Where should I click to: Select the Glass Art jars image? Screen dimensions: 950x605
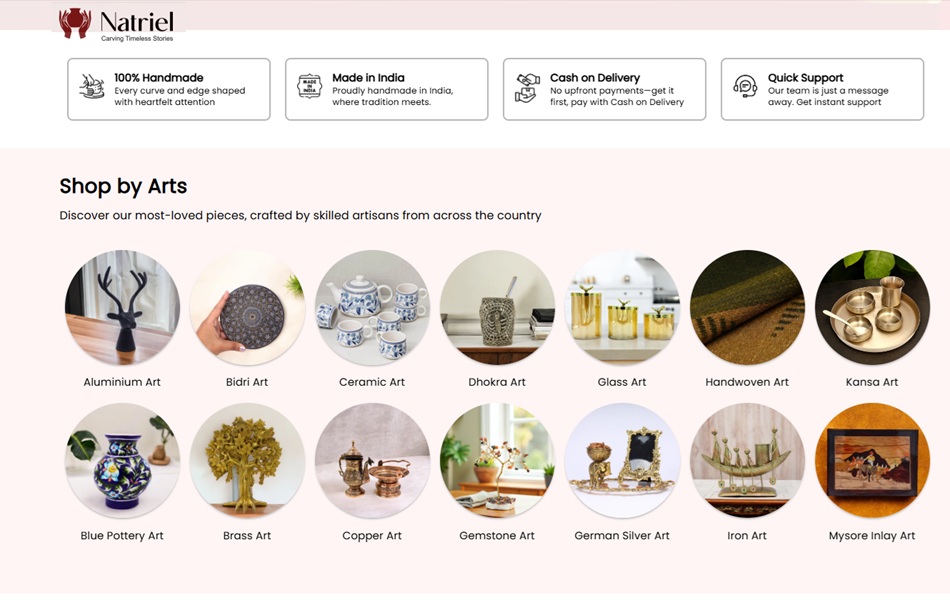pos(622,308)
